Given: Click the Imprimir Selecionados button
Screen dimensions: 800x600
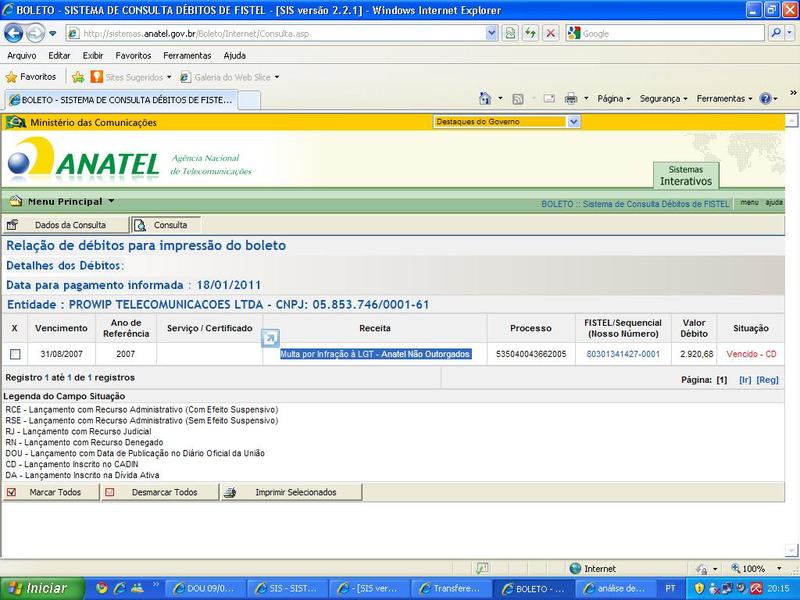Looking at the screenshot, I should click(291, 492).
